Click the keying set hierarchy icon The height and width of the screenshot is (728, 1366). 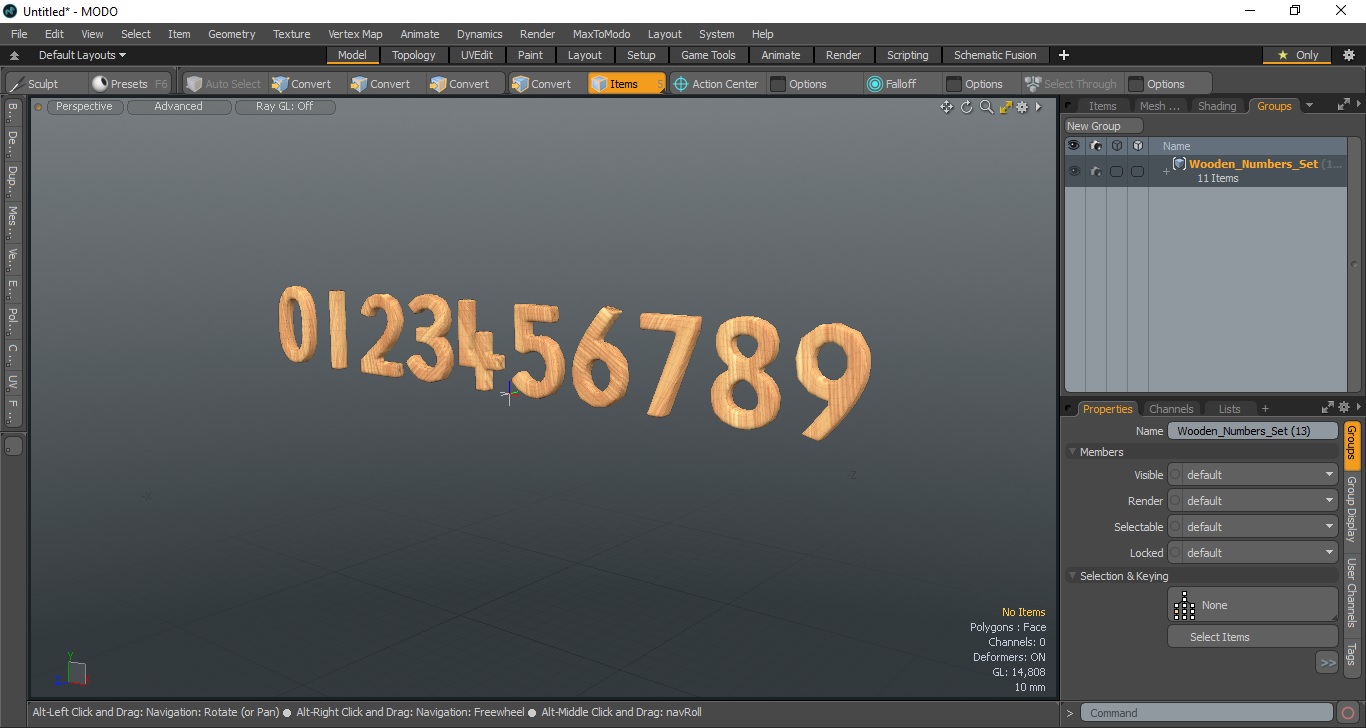point(1185,605)
